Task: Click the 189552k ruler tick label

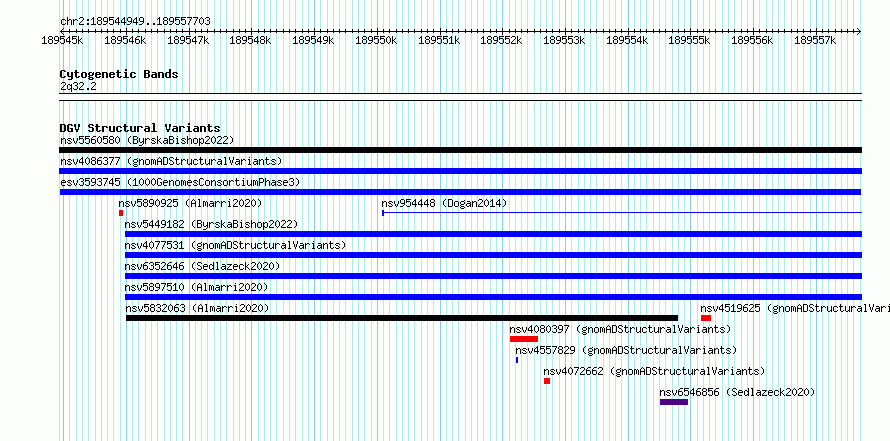Action: pos(502,40)
